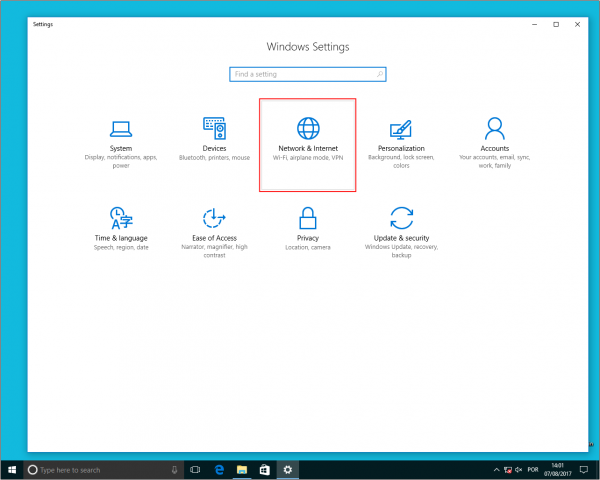Click the network status tray icon
Screen dimensions: 600x480
point(508,470)
